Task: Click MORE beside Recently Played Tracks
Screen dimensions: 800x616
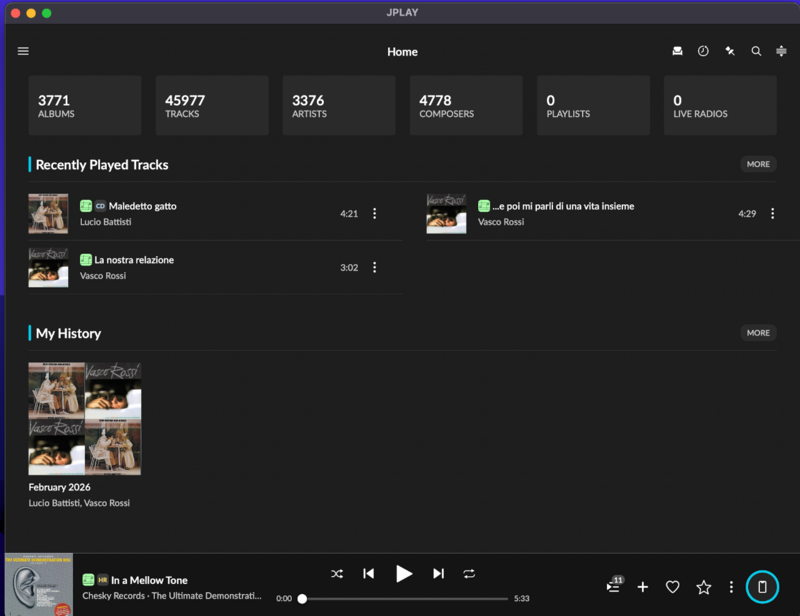Action: click(x=758, y=164)
